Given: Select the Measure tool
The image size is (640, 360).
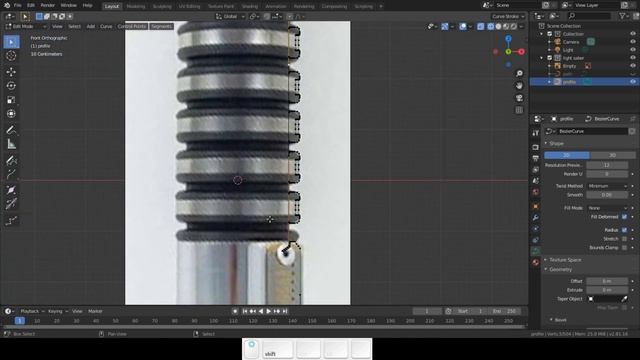Looking at the screenshot, I should 11,144.
